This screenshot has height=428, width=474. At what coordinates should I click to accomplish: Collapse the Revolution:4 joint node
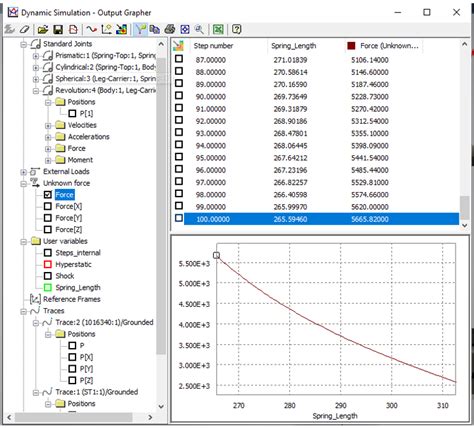36,91
